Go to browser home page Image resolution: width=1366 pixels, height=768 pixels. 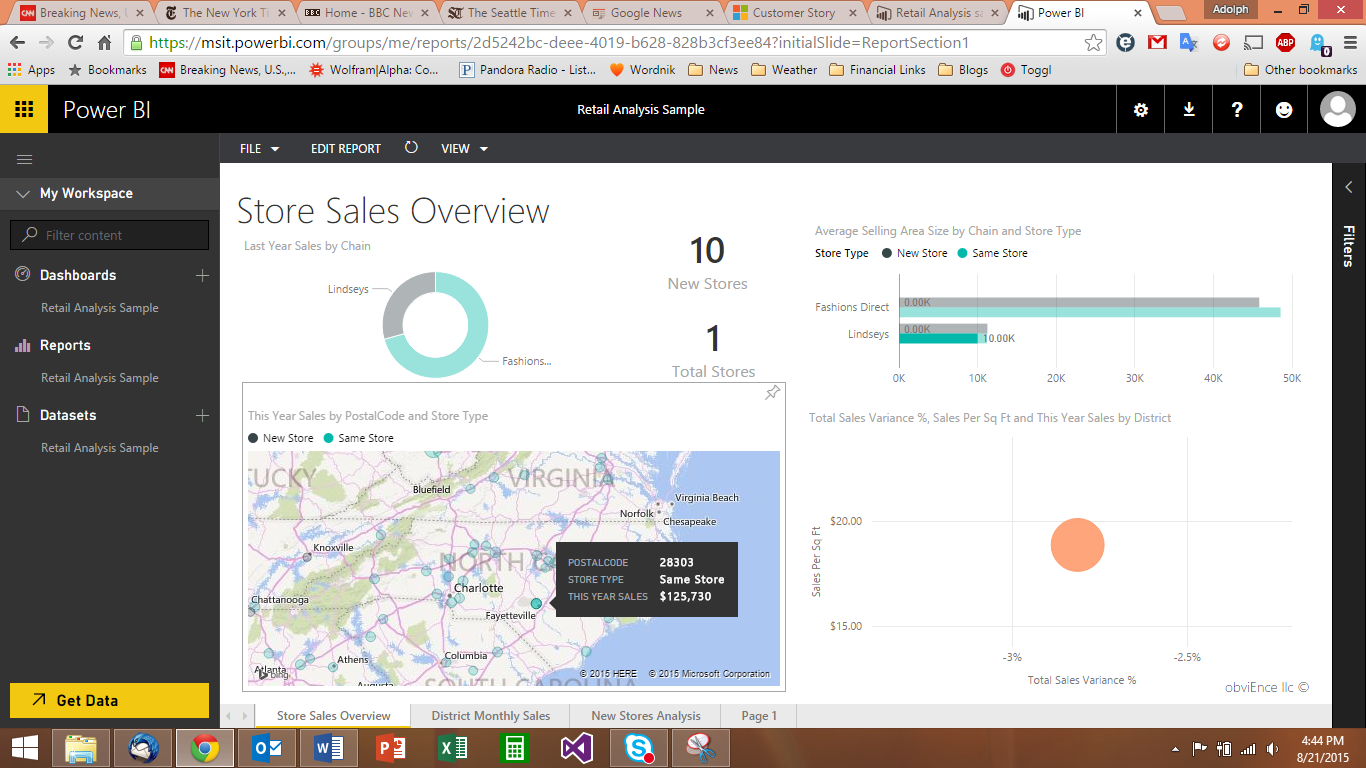tap(104, 43)
